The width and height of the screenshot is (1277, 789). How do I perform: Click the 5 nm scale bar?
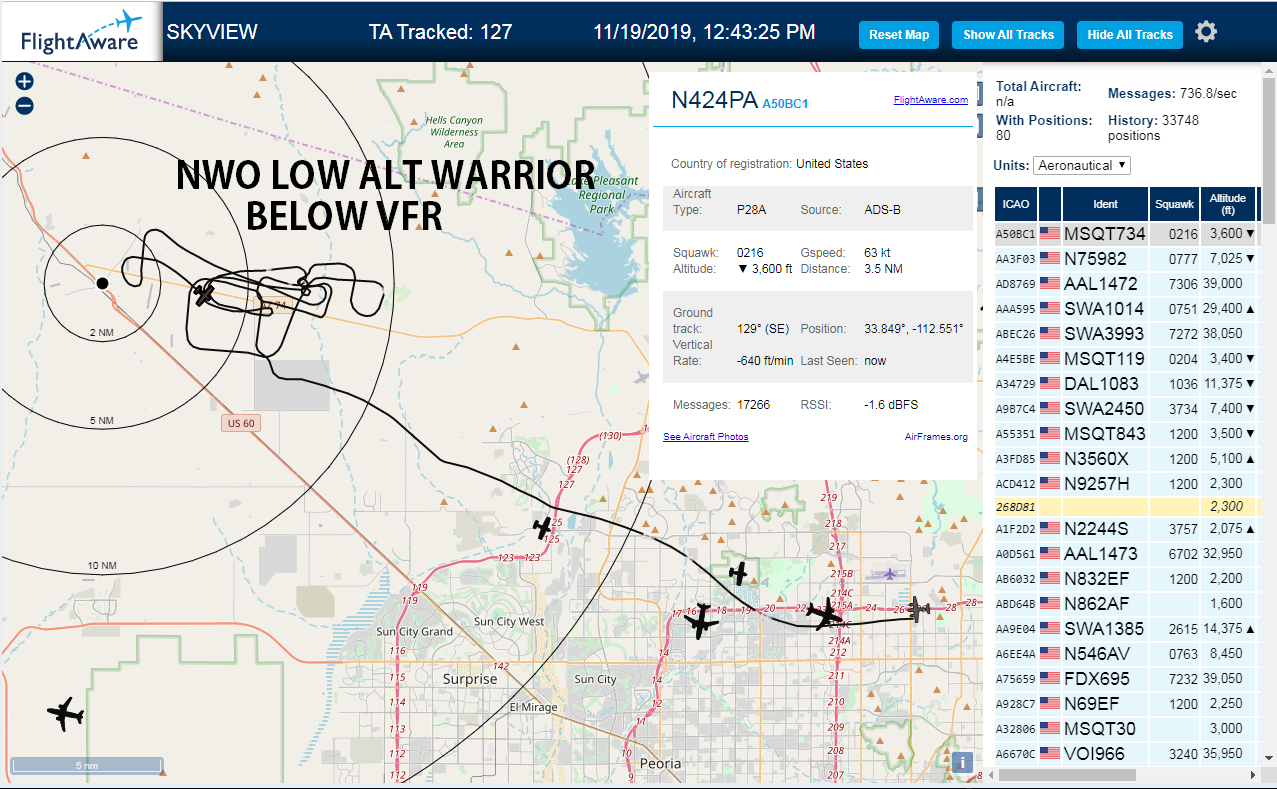(86, 766)
